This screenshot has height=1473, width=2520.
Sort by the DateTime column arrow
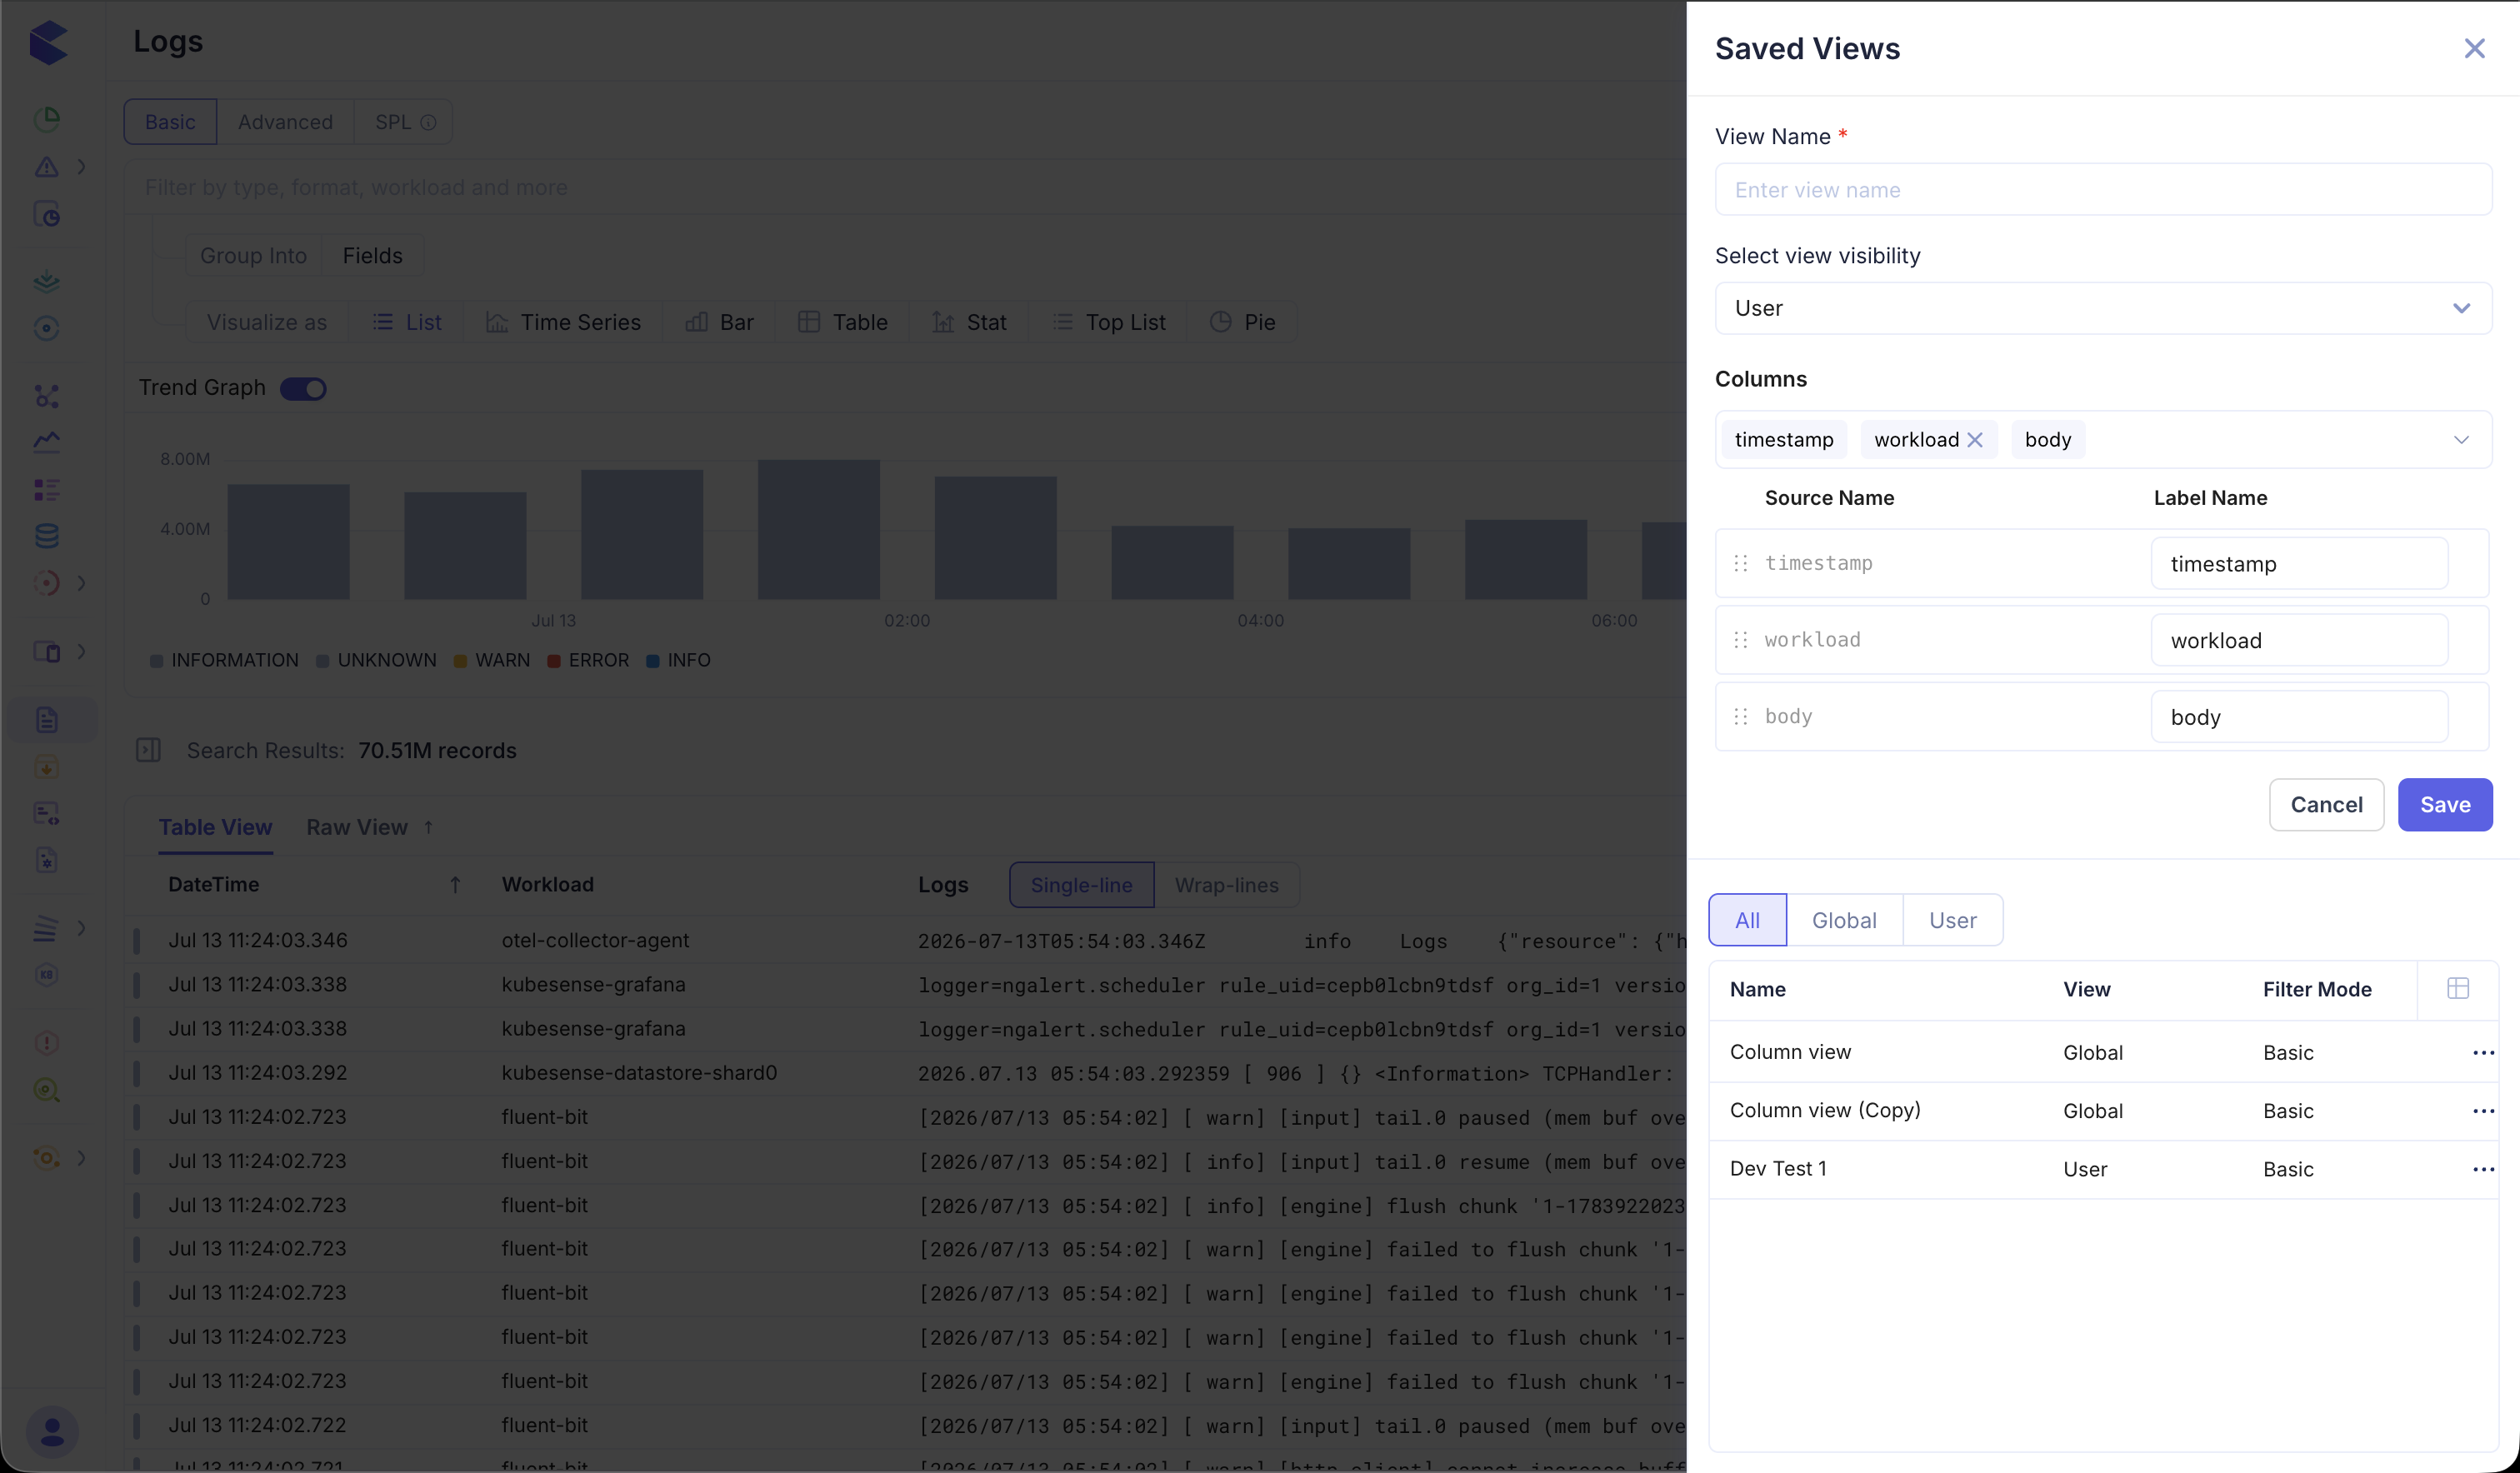[x=455, y=884]
